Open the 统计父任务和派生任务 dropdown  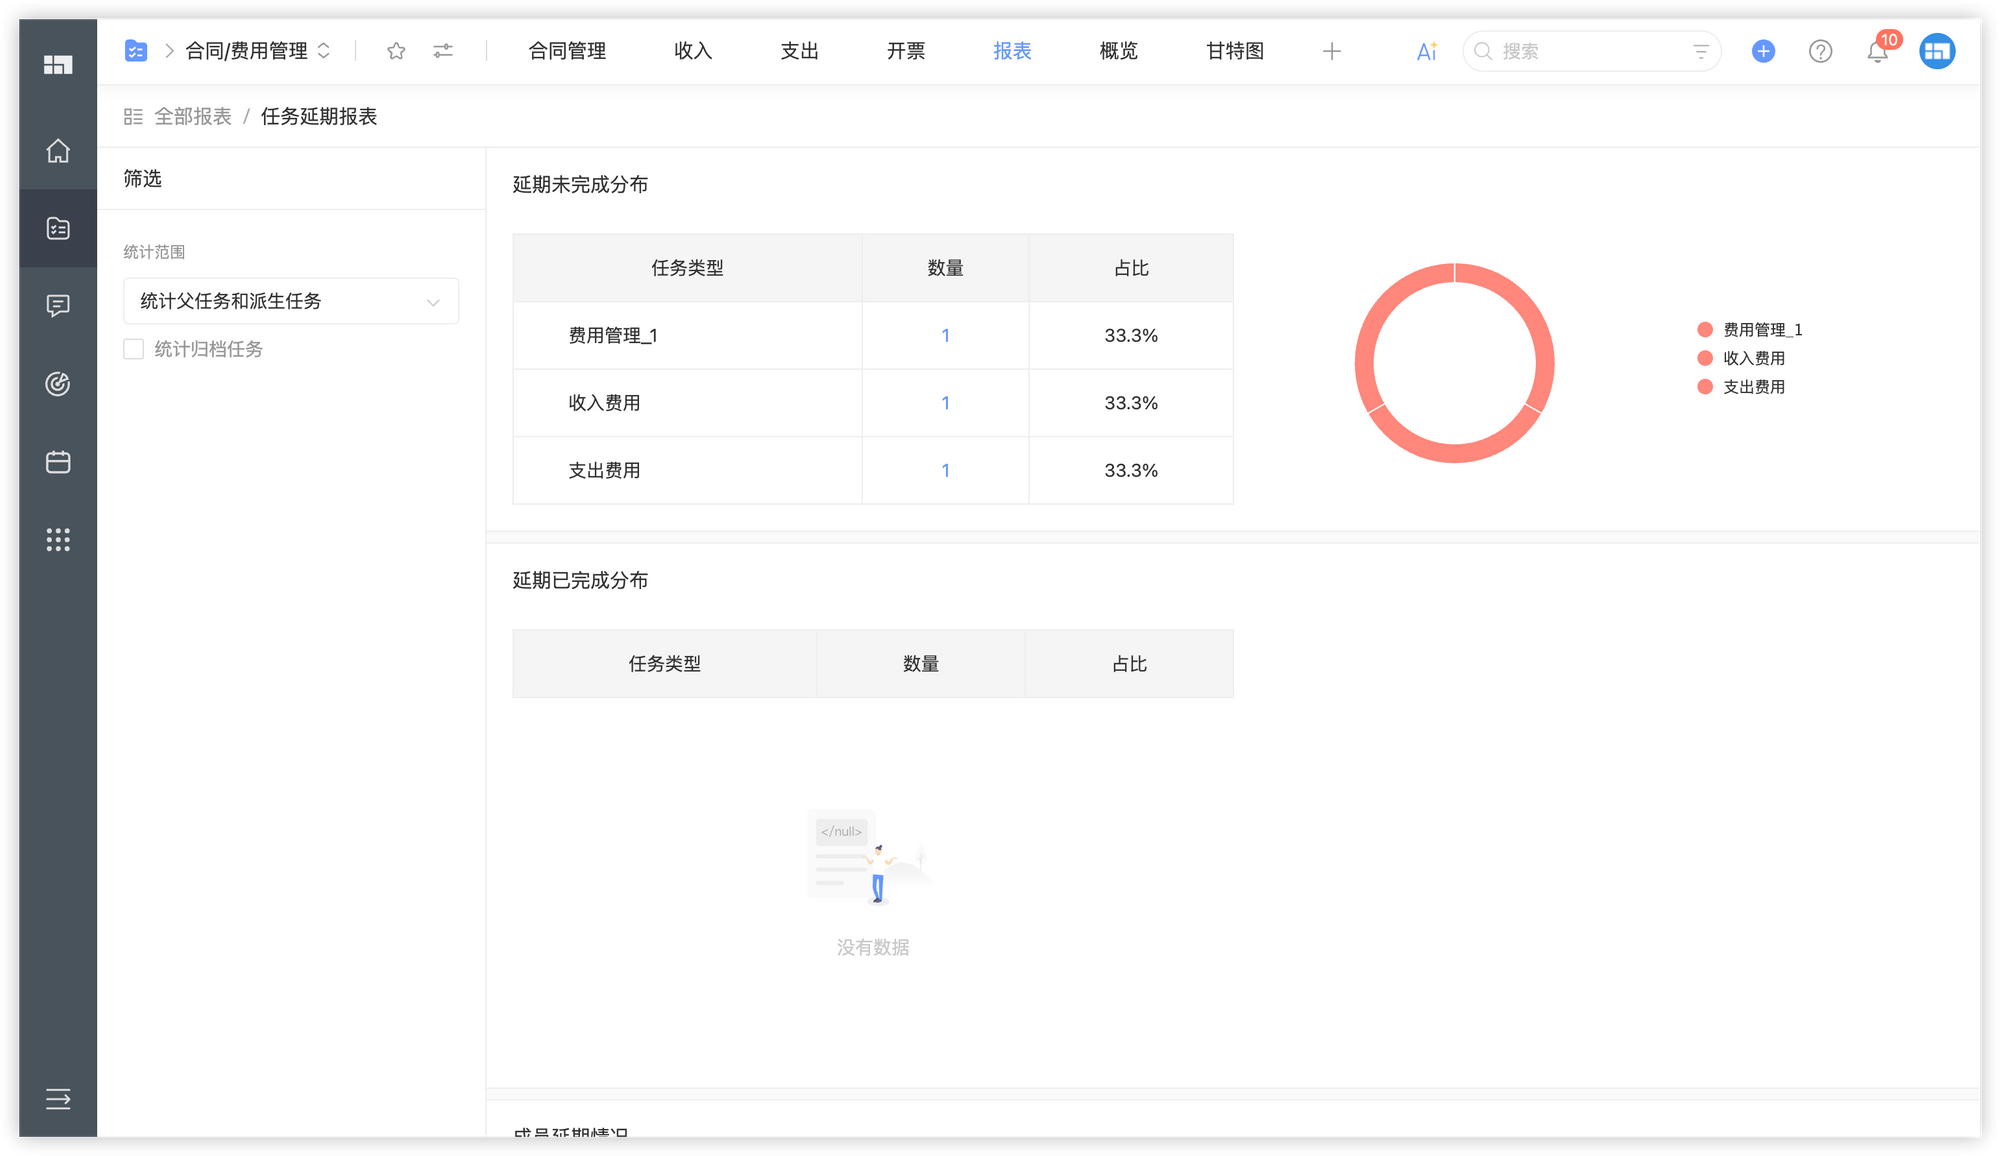coord(291,301)
